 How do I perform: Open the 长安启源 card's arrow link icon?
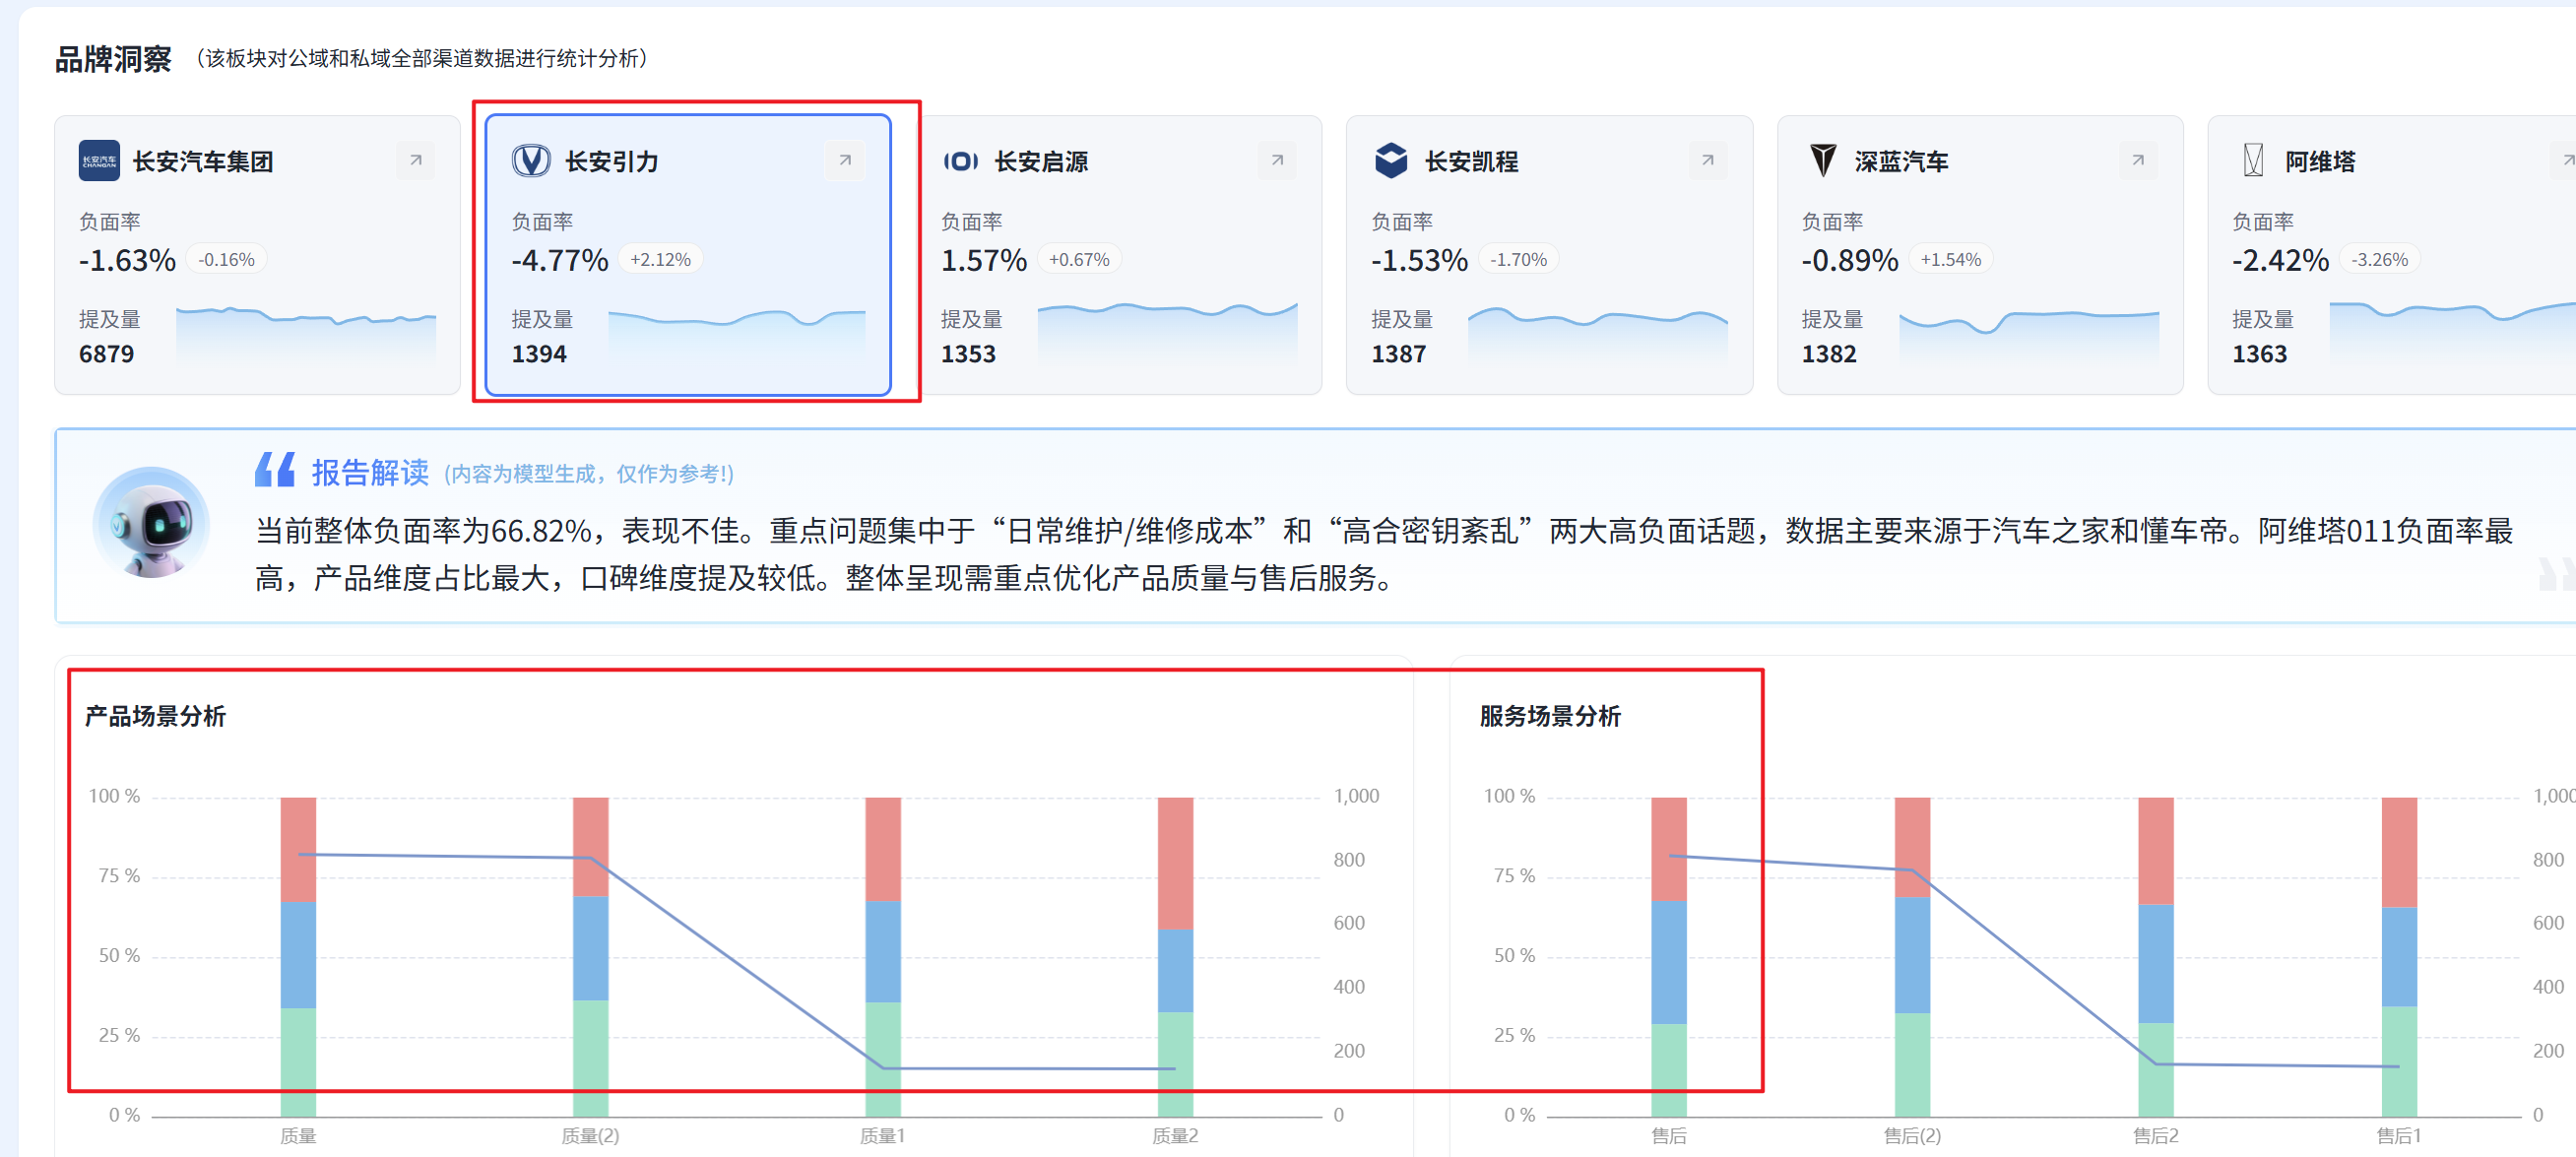1277,160
